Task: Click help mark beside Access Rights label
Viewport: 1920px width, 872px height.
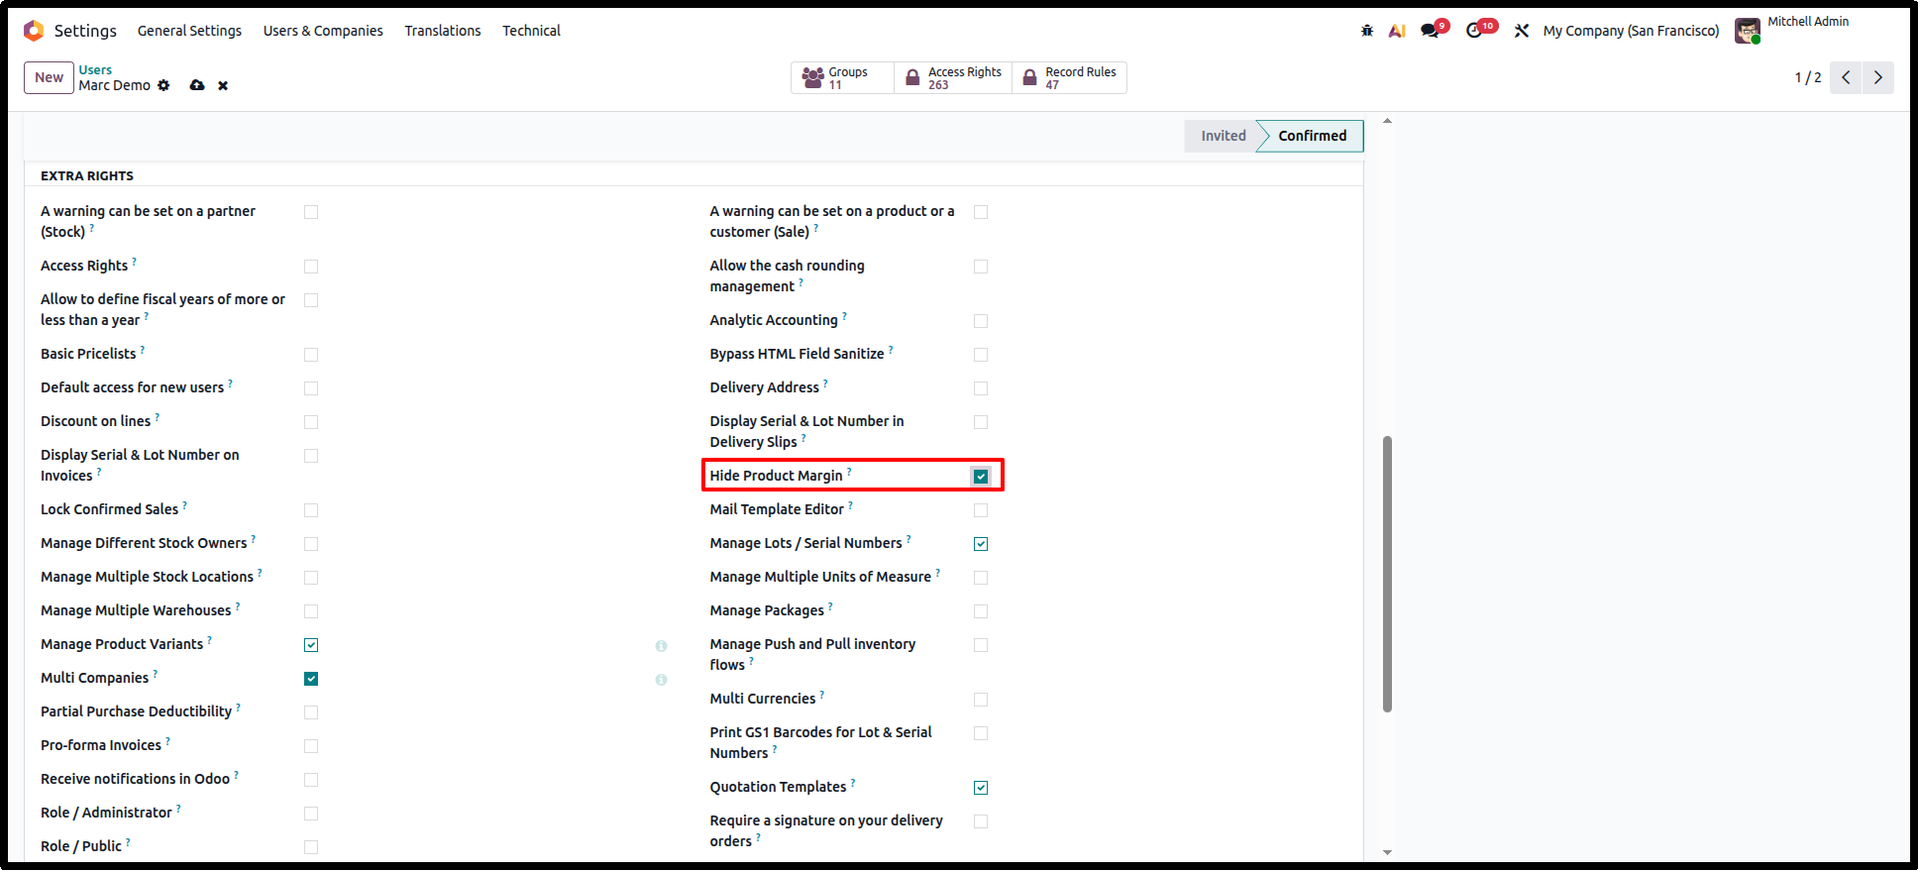Action: (x=134, y=262)
